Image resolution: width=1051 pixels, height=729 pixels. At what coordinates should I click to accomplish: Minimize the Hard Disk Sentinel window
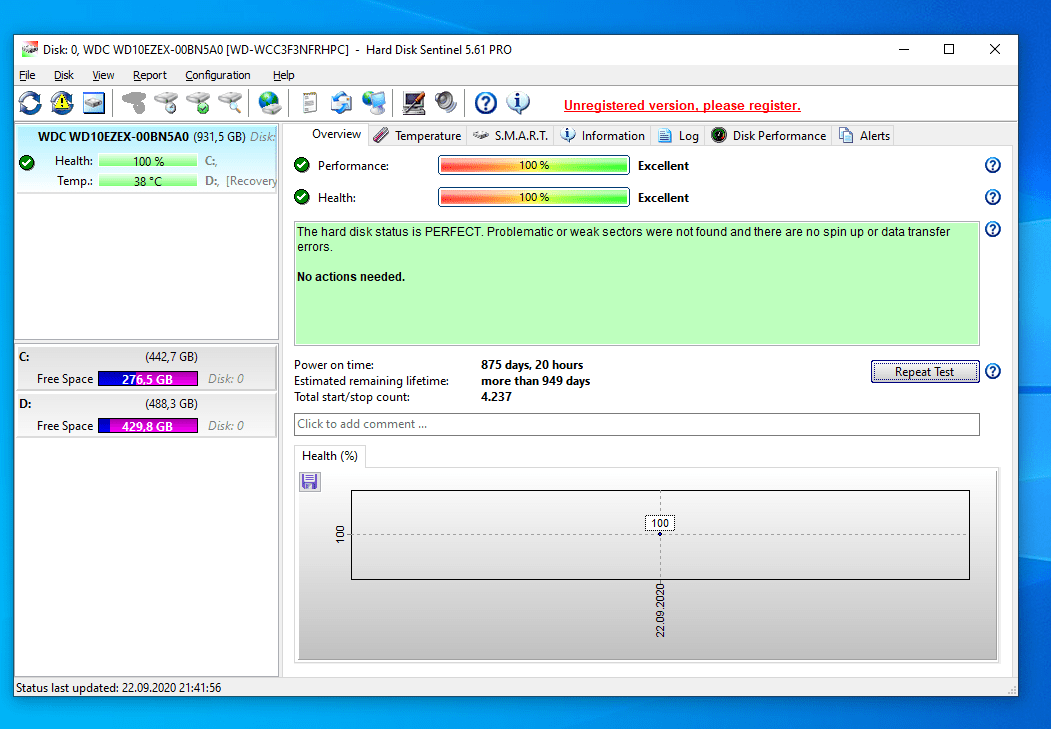[904, 49]
